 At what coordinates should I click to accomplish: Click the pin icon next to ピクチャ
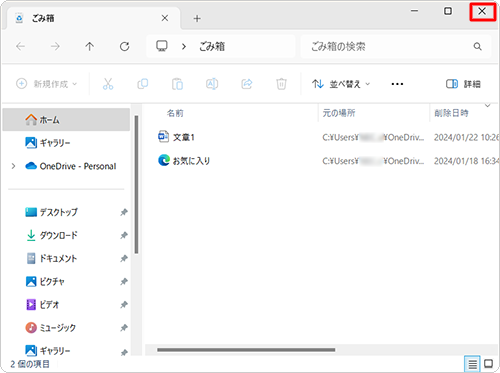(124, 282)
